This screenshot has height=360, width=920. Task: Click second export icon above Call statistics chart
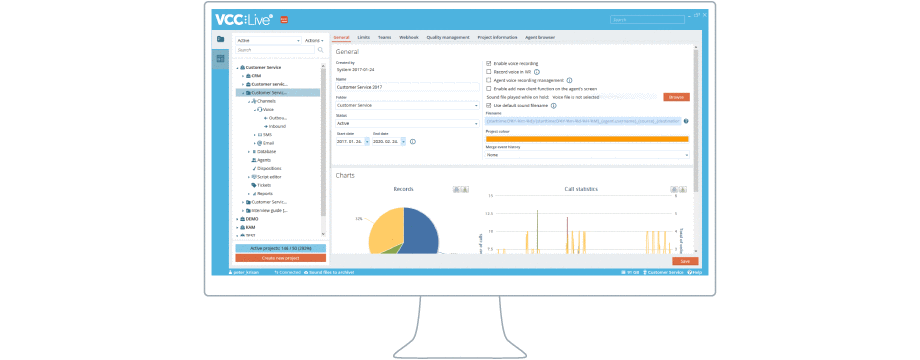(682, 189)
